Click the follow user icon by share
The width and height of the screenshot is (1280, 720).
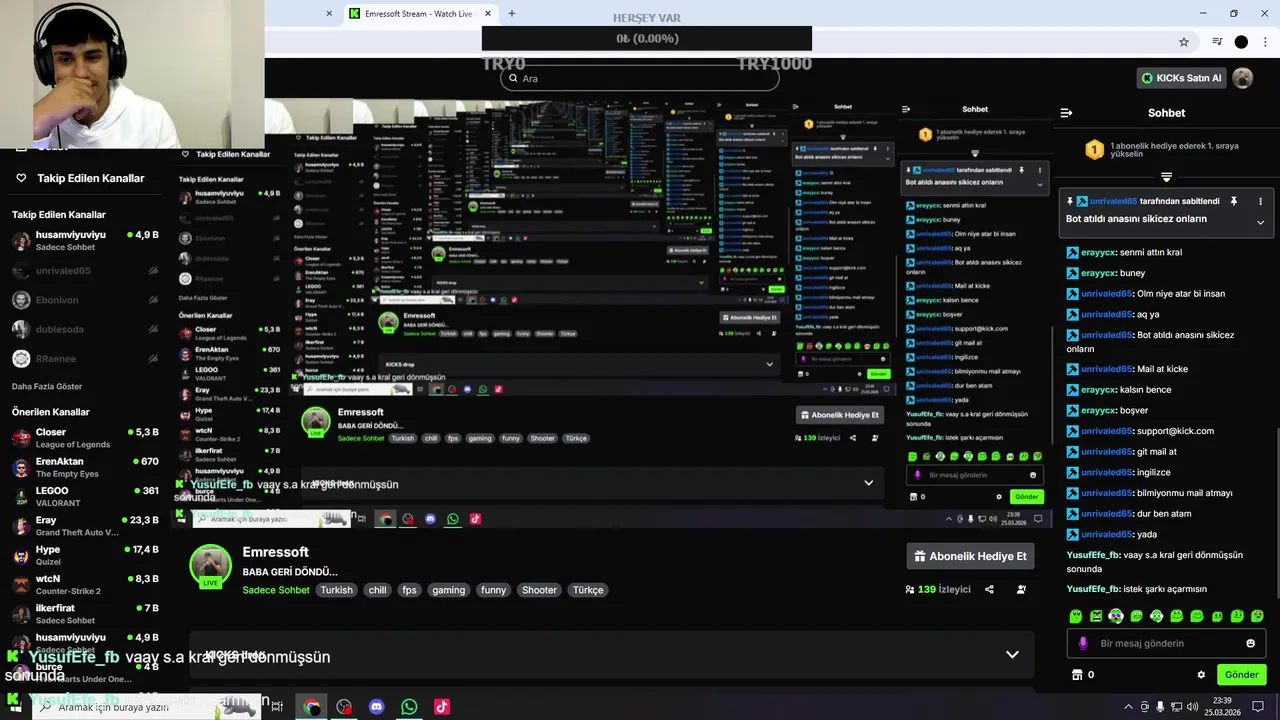pyautogui.click(x=1021, y=590)
